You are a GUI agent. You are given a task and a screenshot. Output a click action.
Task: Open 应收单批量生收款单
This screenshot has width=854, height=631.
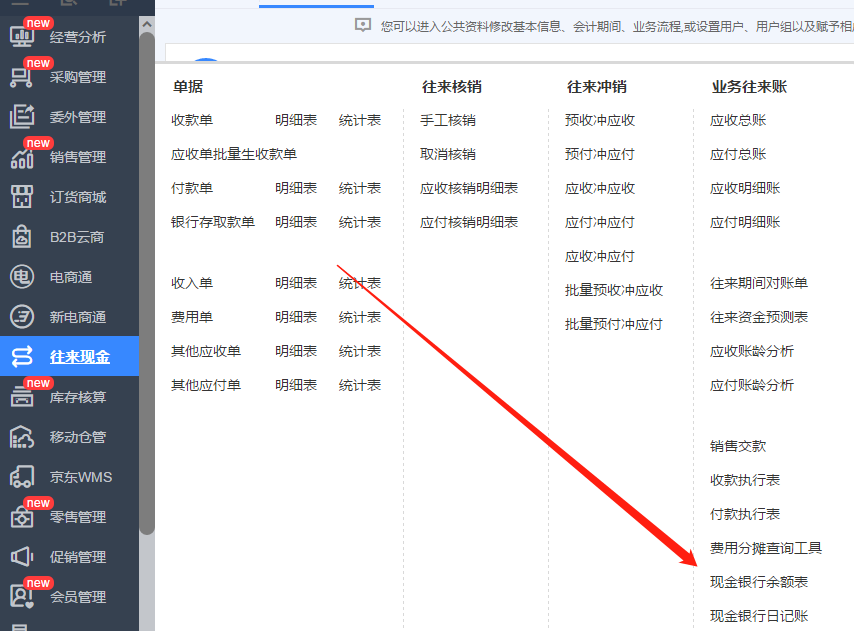pyautogui.click(x=234, y=154)
